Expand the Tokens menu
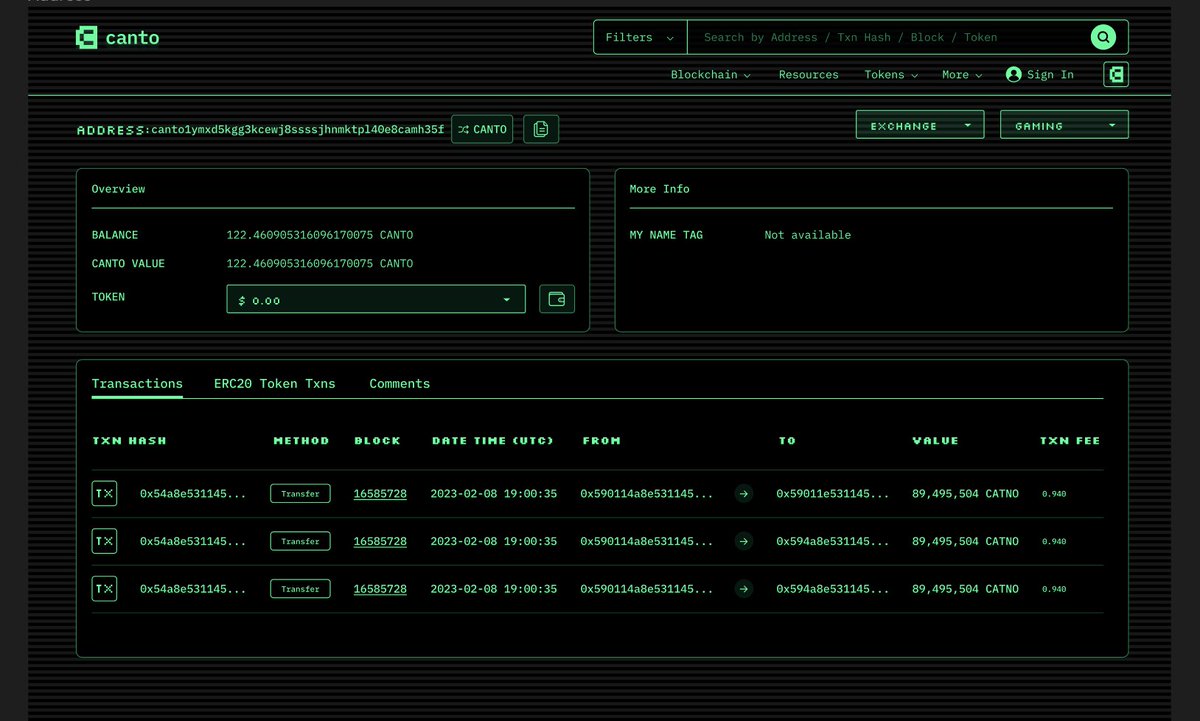 point(891,75)
